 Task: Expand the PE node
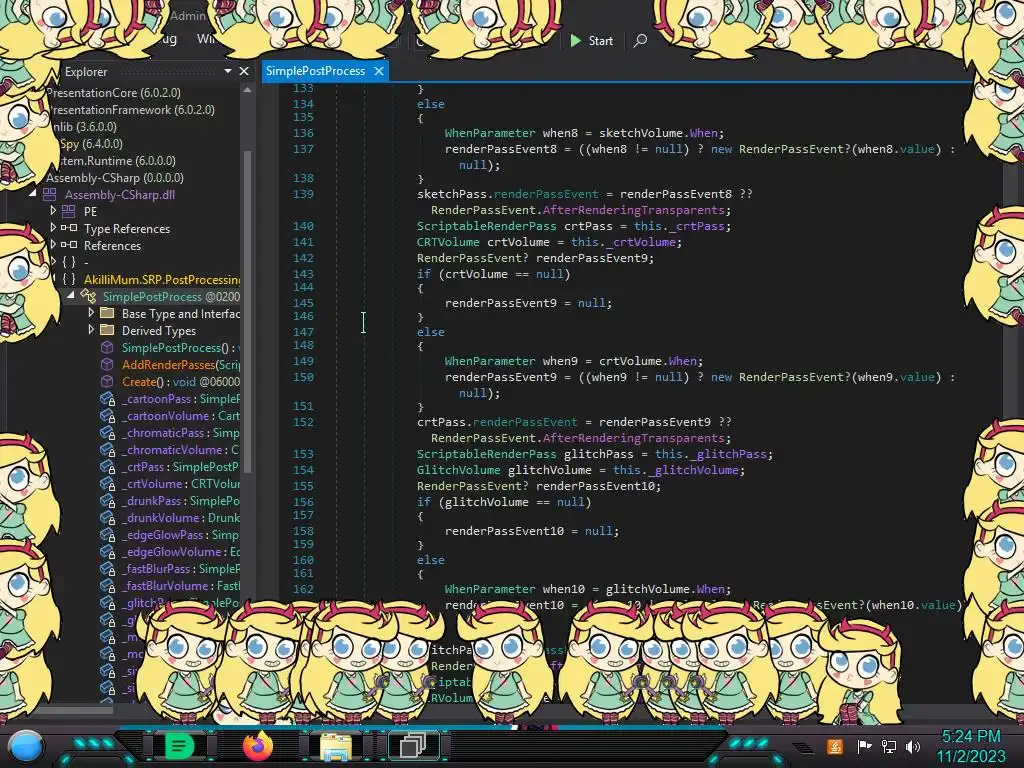(x=53, y=211)
